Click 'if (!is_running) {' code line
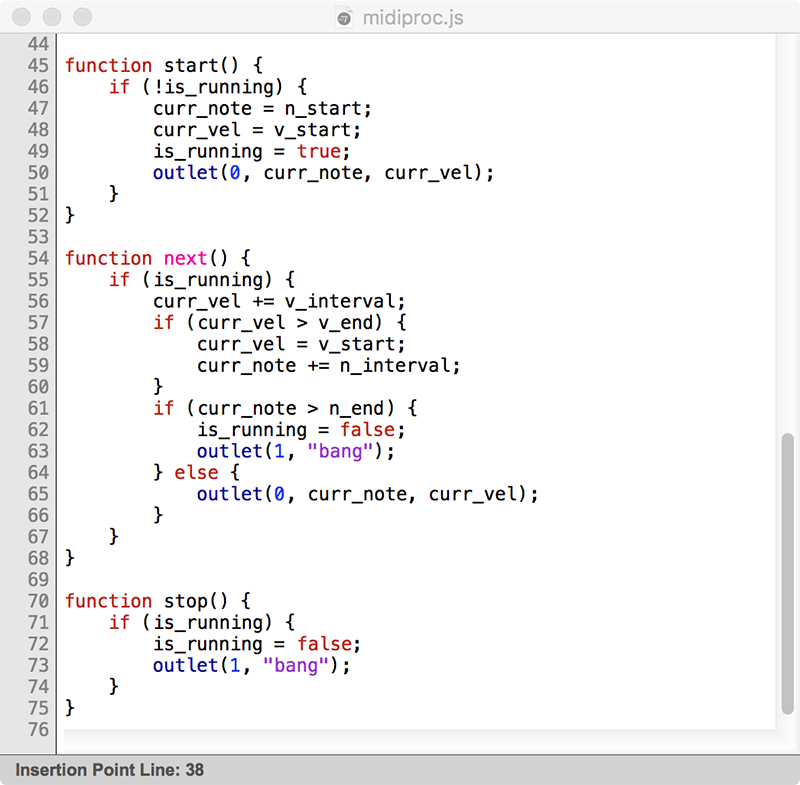 point(208,87)
